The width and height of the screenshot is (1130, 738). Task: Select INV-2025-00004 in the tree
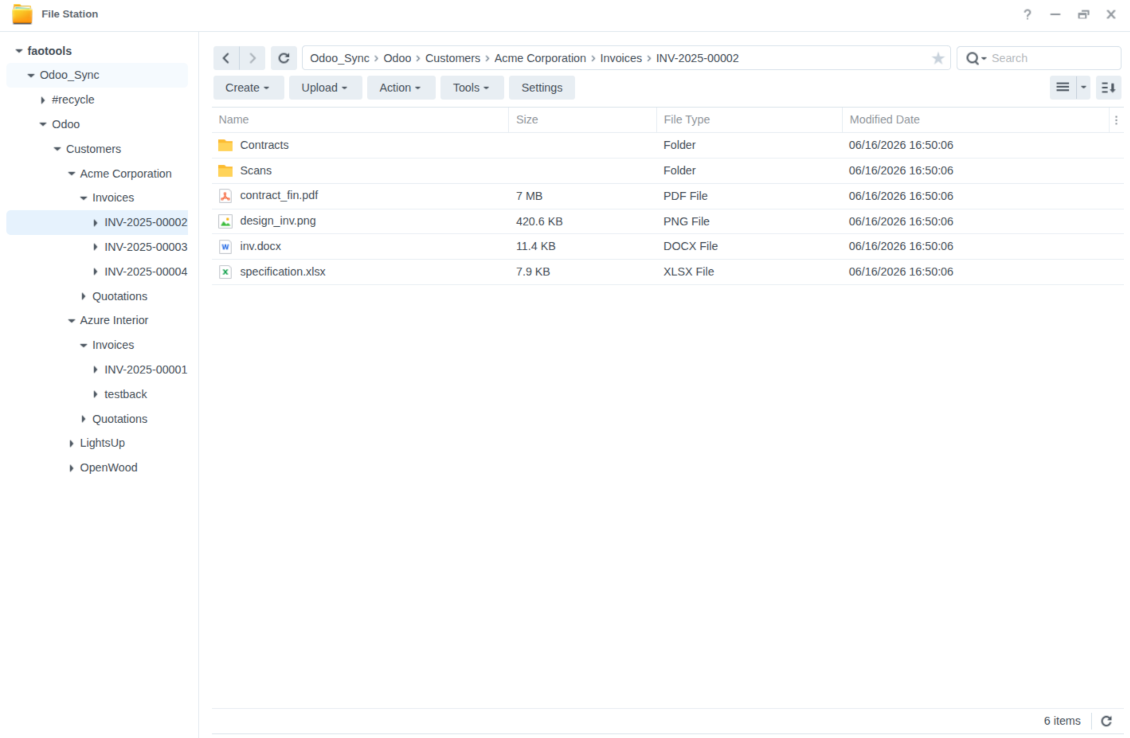point(146,272)
